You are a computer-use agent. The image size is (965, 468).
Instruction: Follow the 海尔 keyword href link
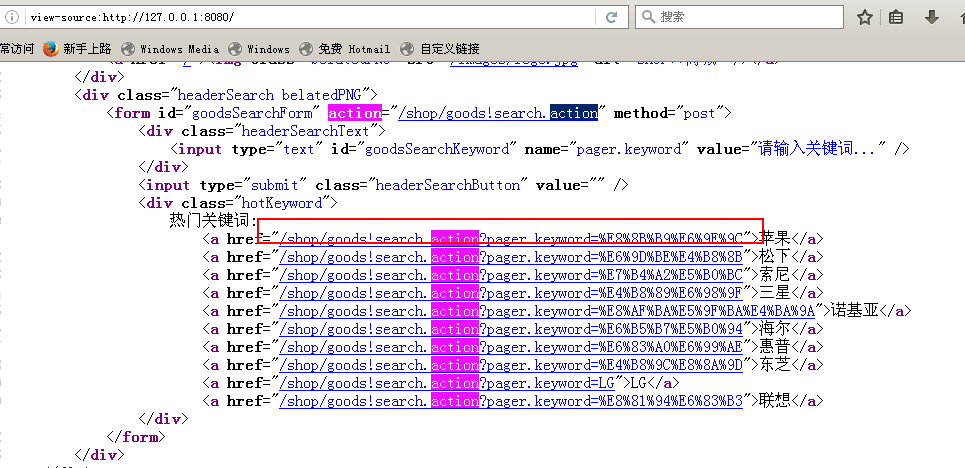click(x=511, y=328)
